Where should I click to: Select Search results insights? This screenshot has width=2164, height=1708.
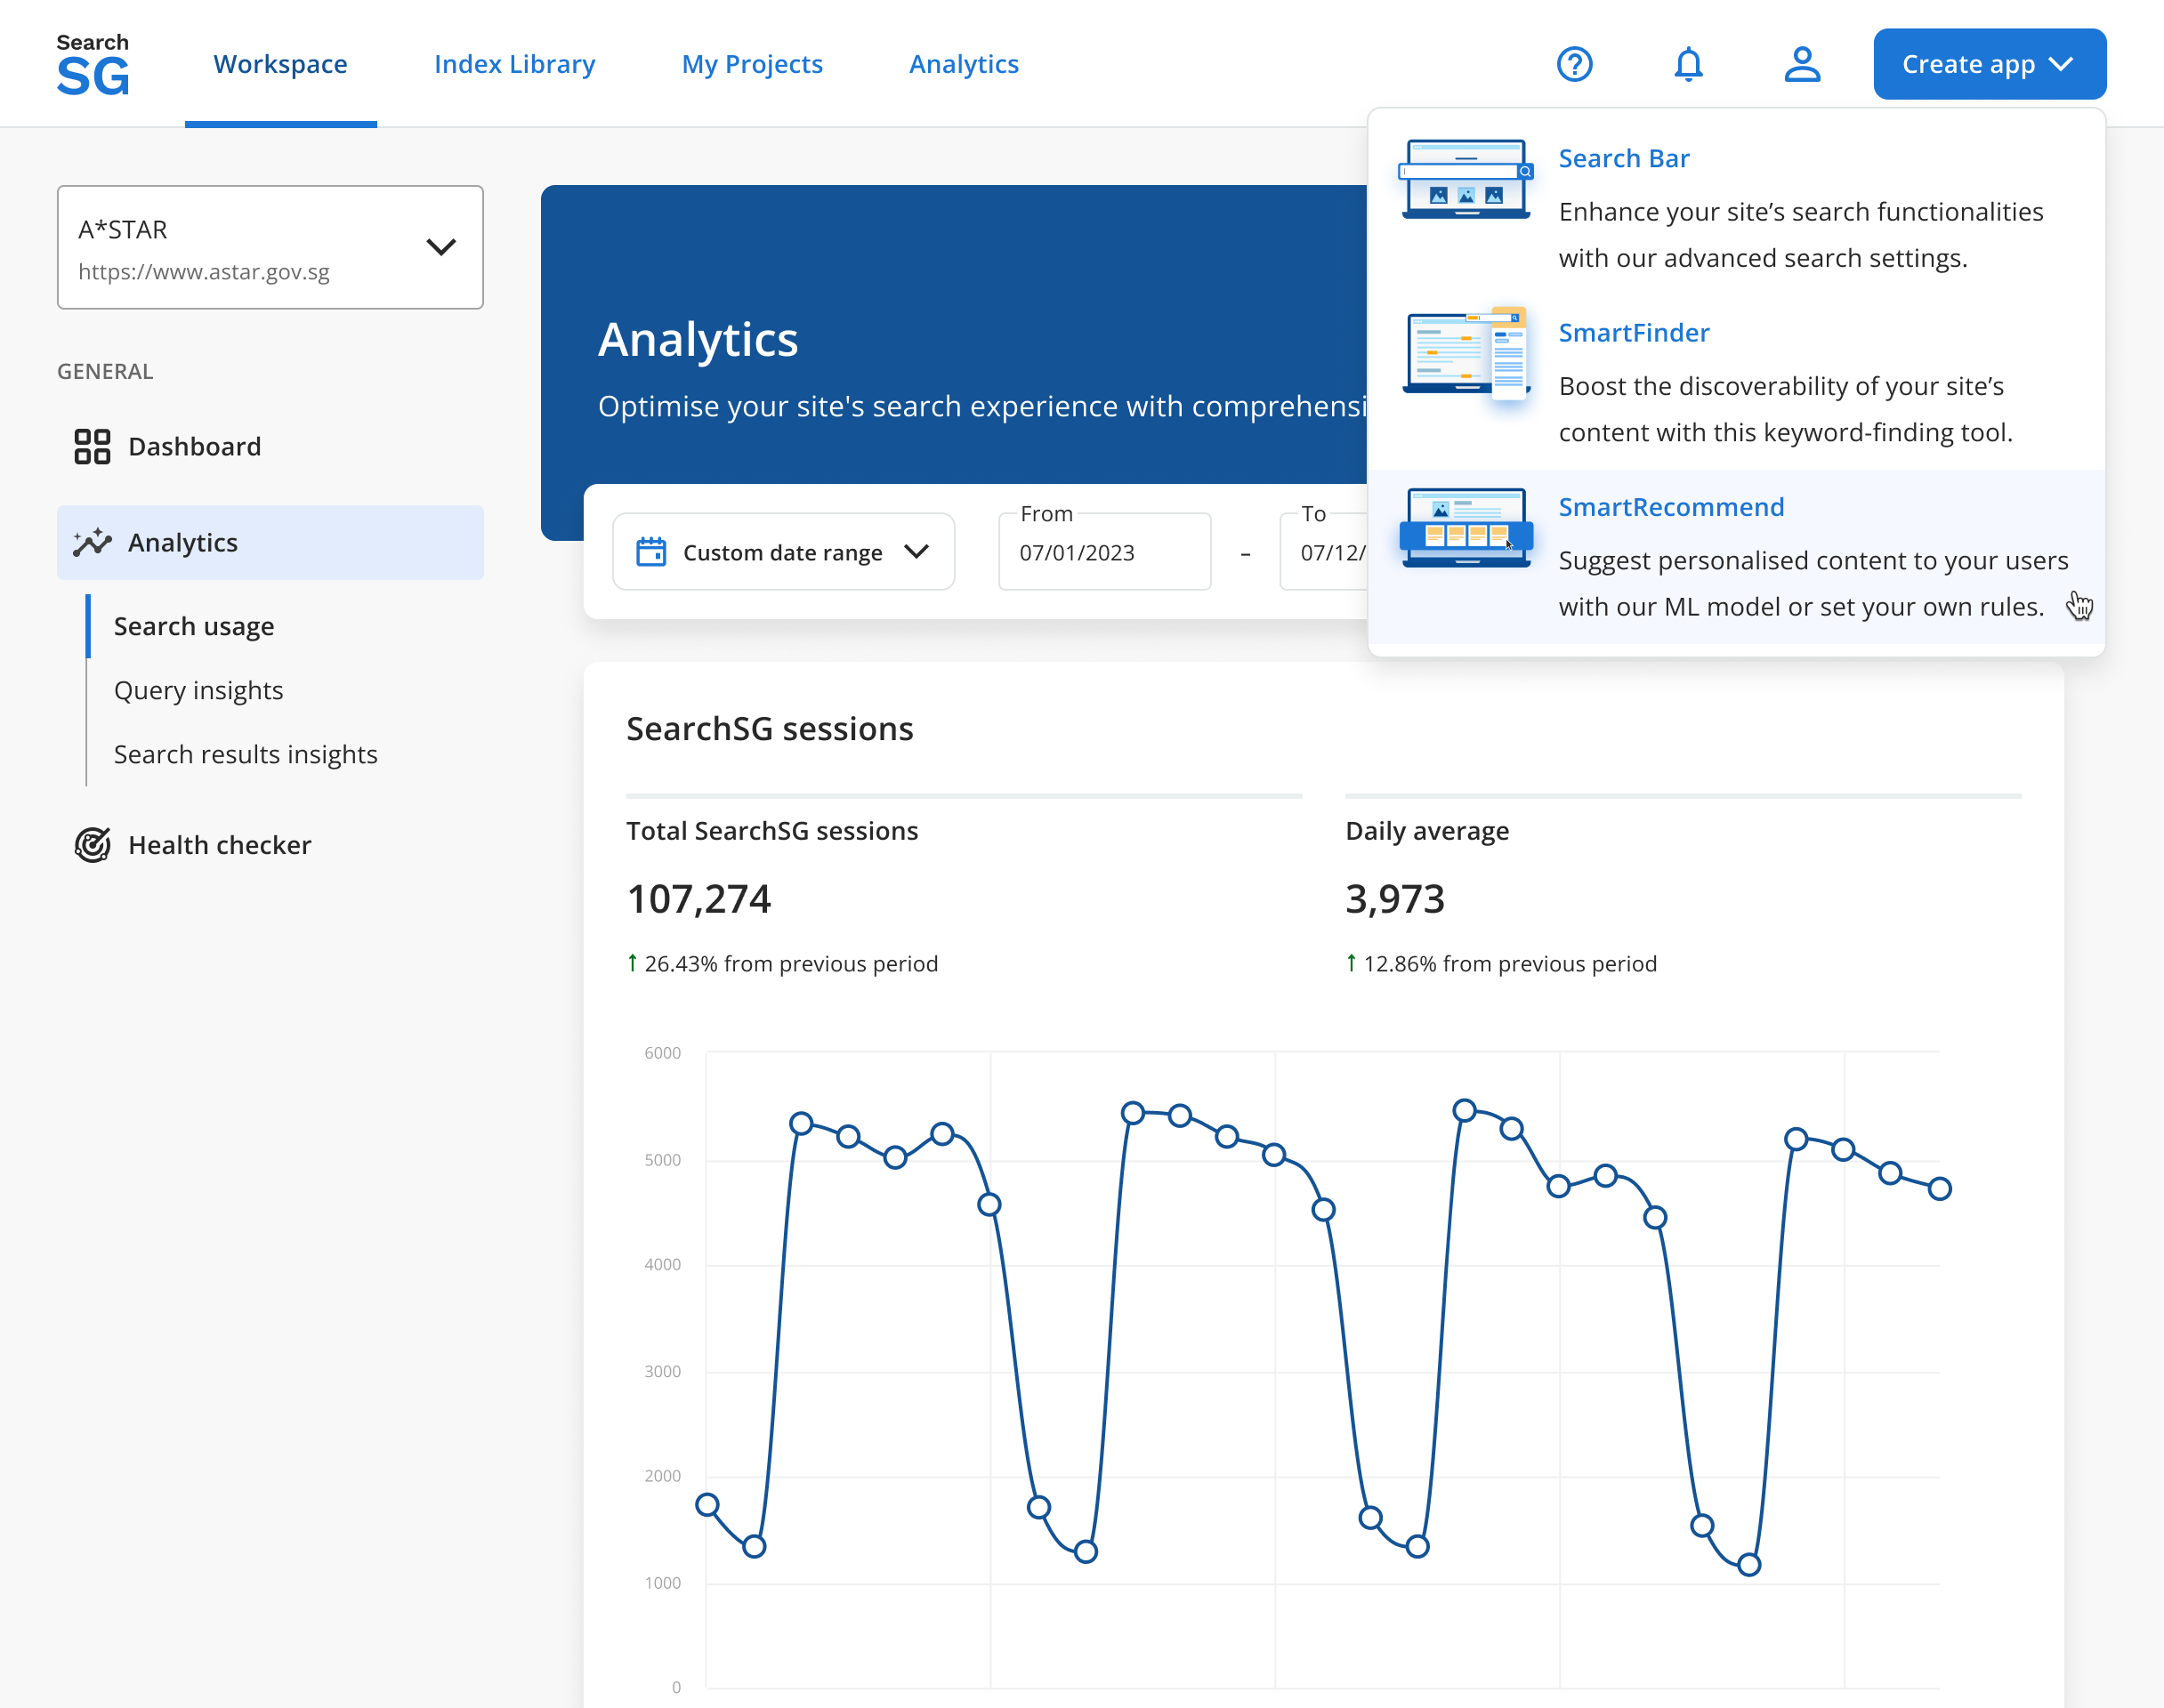pyautogui.click(x=245, y=754)
